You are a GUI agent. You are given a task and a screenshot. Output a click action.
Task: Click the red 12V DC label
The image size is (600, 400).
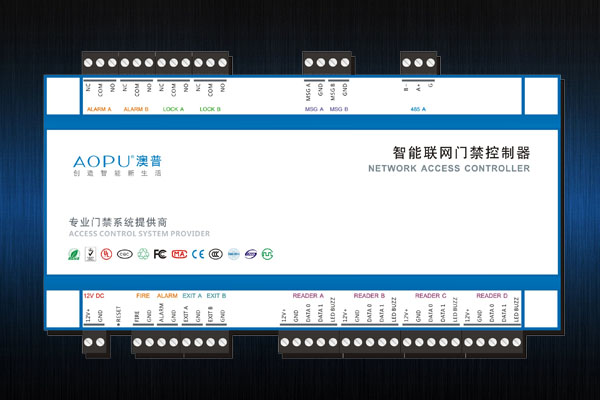tap(94, 296)
